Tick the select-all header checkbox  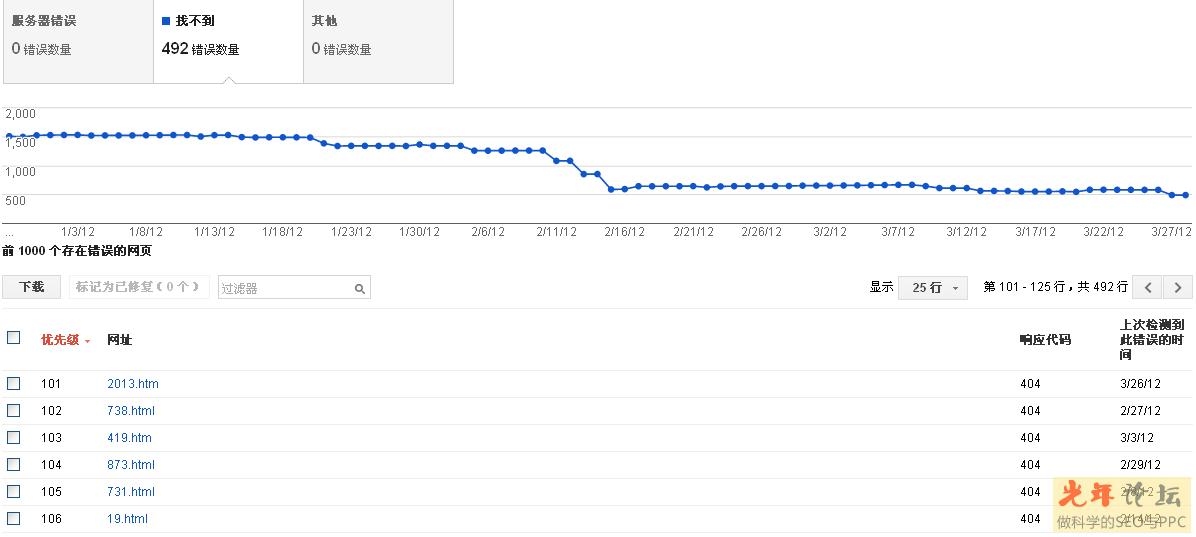(14, 338)
